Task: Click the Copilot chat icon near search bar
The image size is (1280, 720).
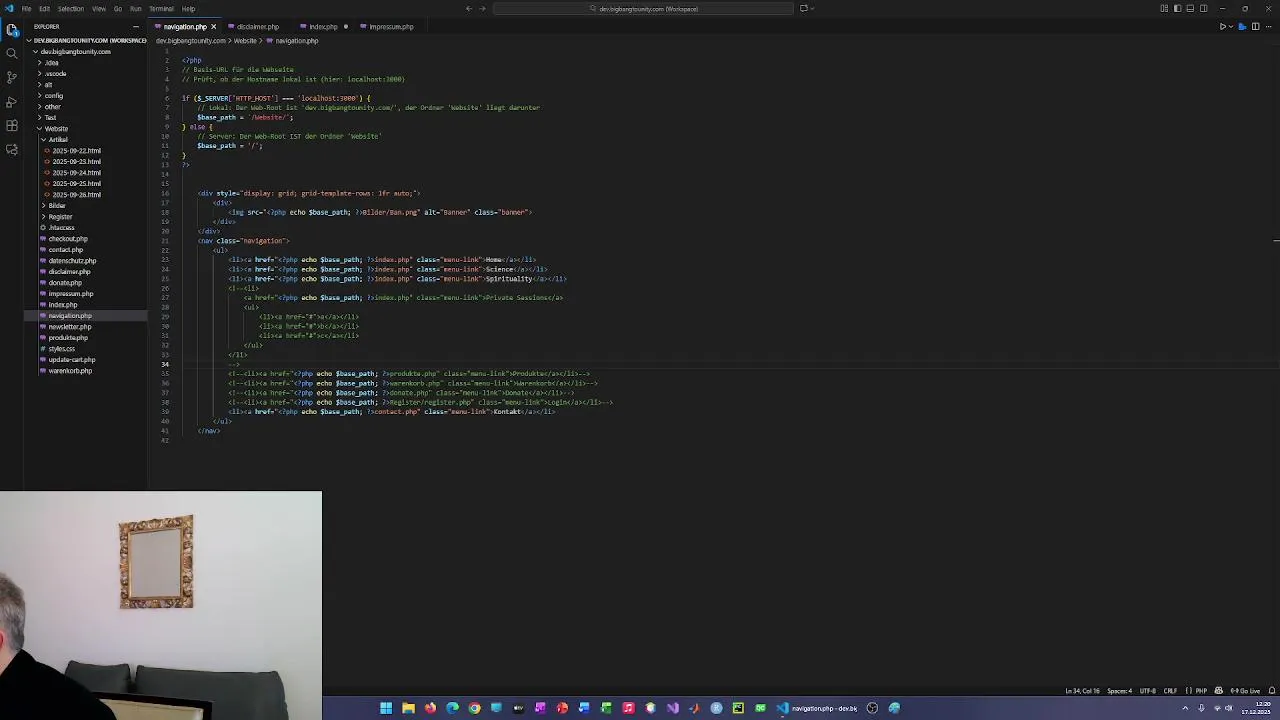Action: [x=803, y=9]
